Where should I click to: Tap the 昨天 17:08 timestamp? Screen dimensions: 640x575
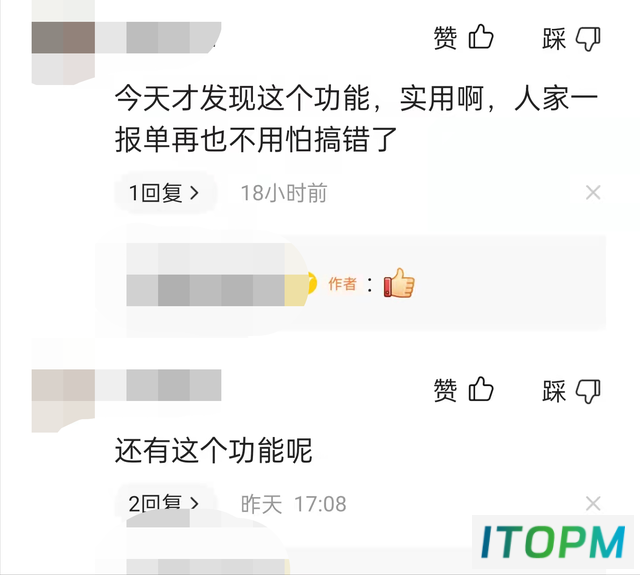[x=293, y=504]
